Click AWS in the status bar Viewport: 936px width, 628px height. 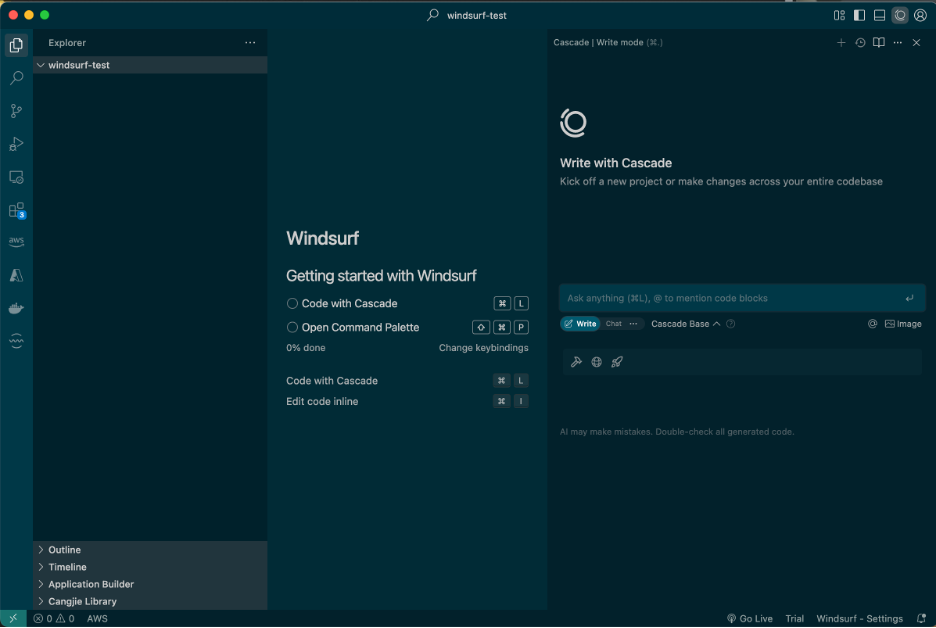click(97, 618)
